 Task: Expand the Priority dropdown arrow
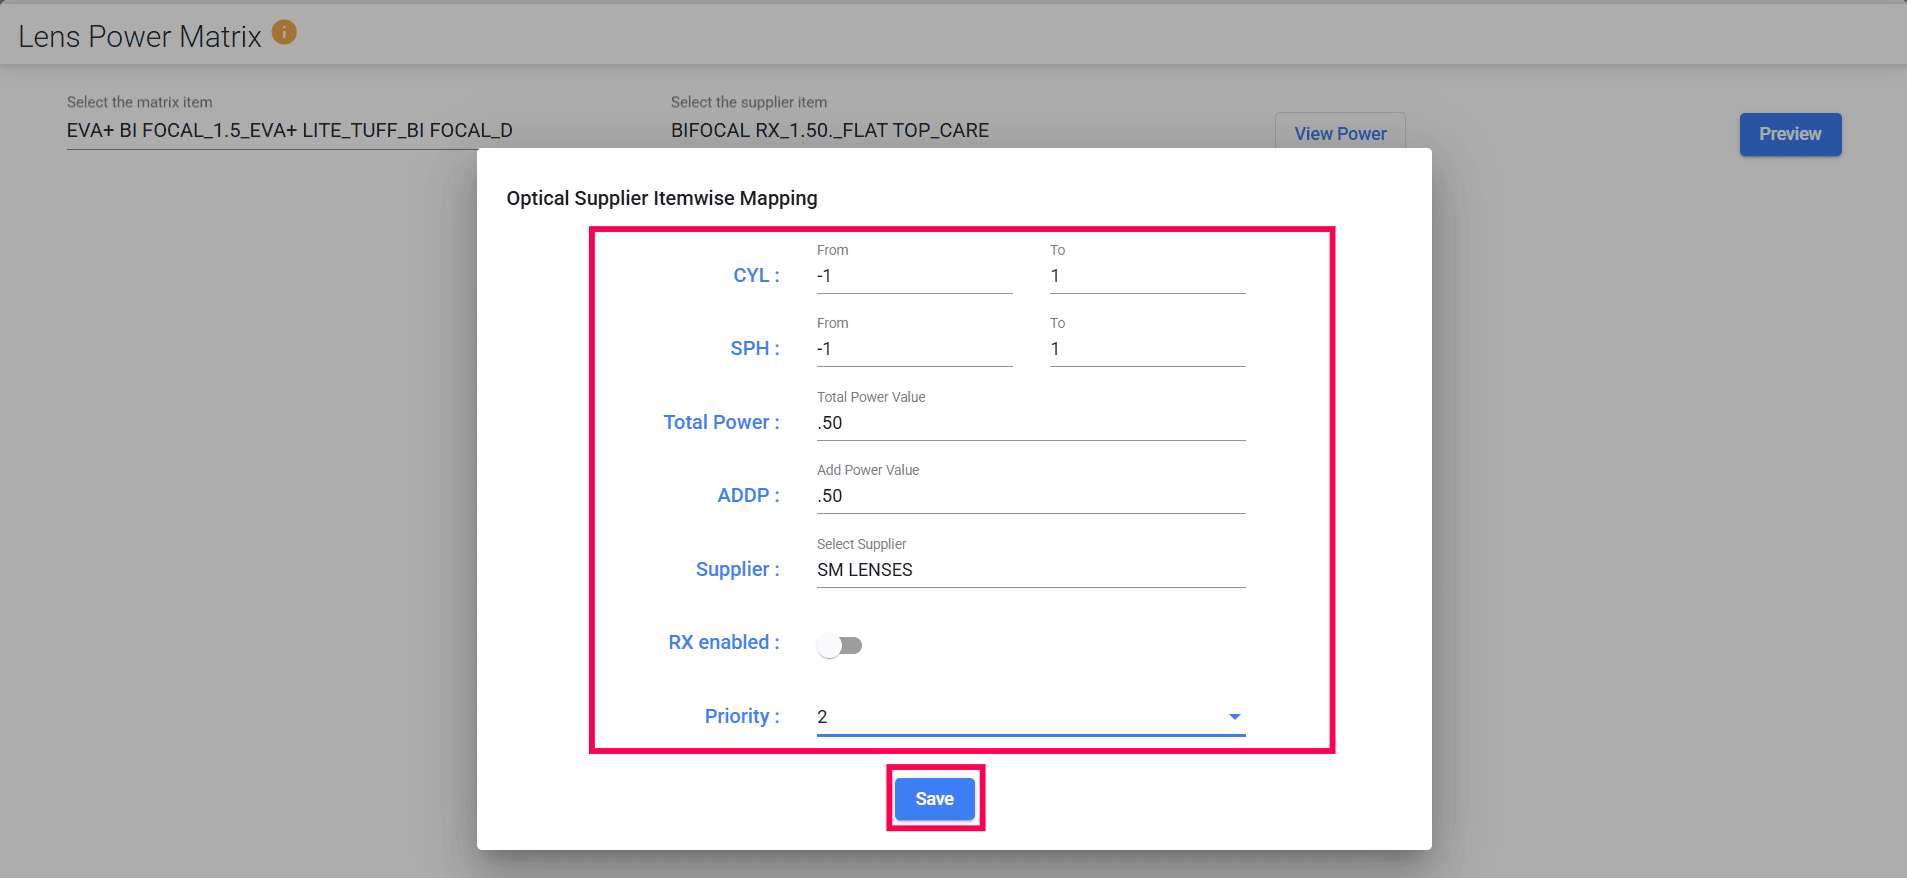[x=1234, y=717]
